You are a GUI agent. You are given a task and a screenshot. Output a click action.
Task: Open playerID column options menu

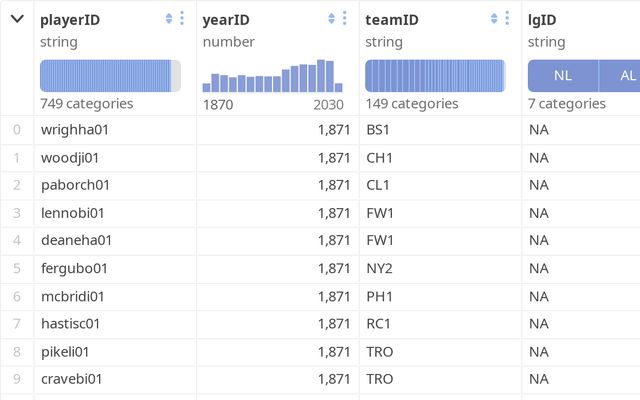click(182, 19)
